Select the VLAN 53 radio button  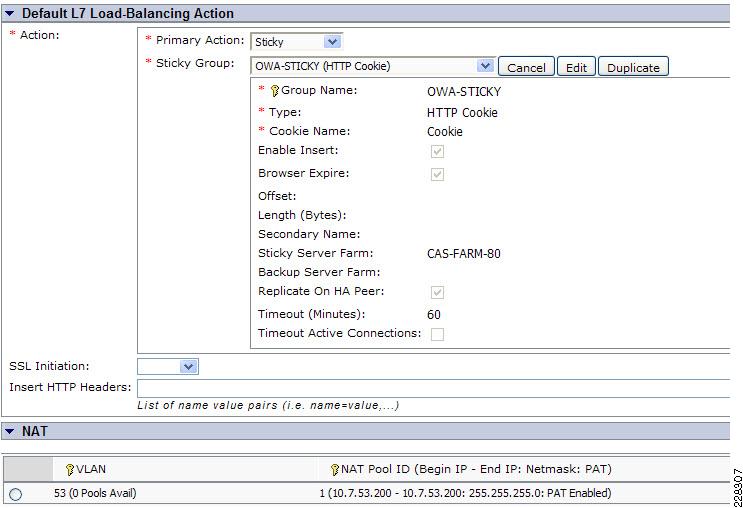(15, 494)
